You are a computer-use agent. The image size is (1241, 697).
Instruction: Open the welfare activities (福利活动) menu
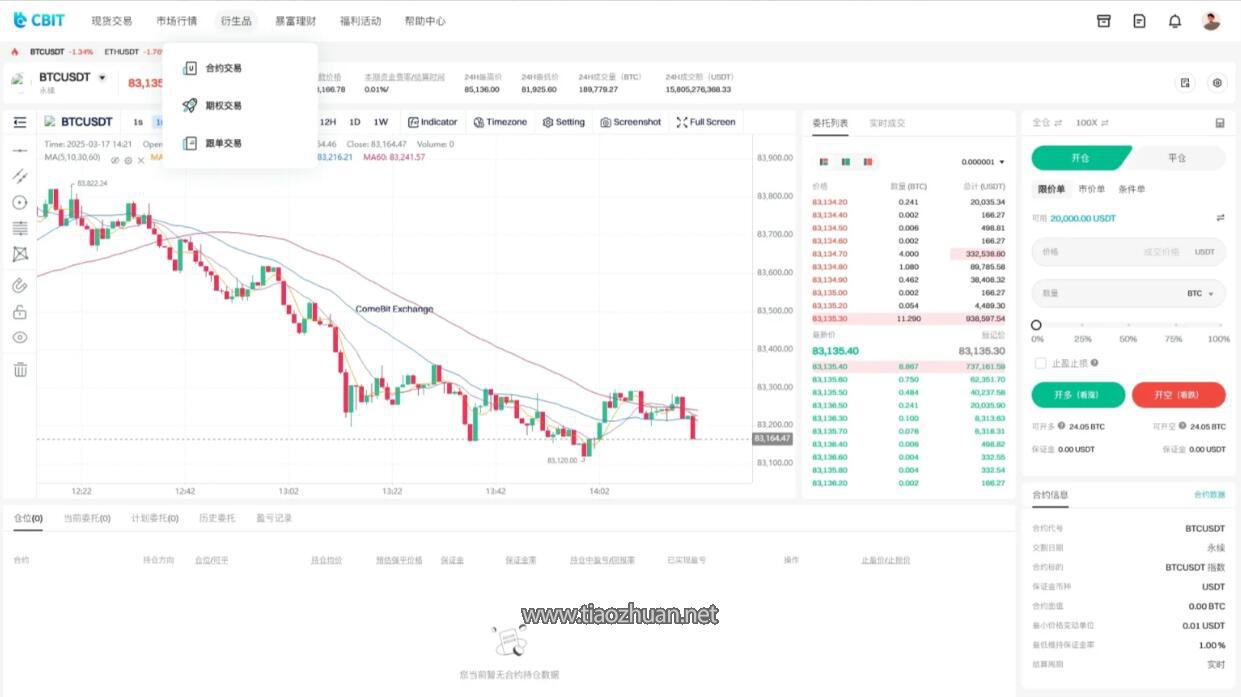(x=360, y=21)
